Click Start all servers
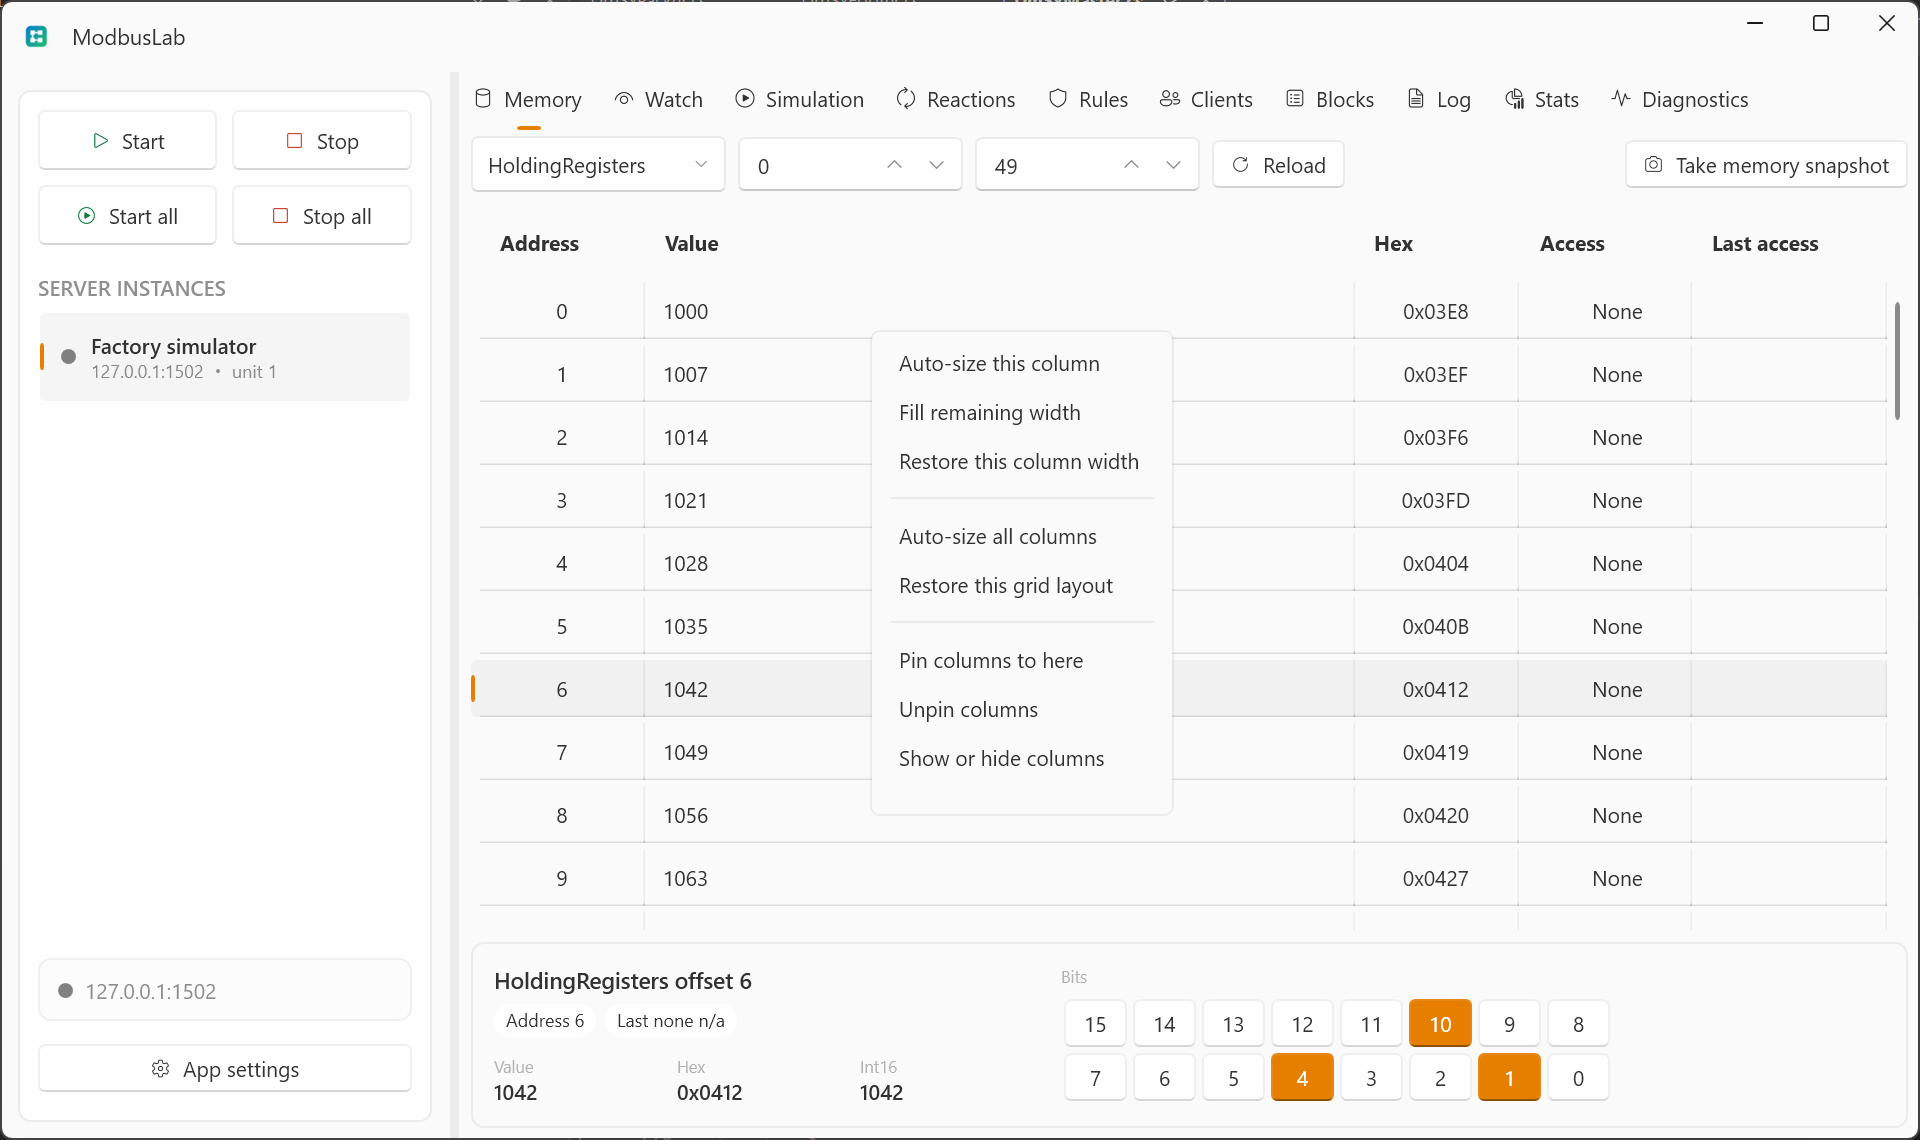Image resolution: width=1920 pixels, height=1140 pixels. click(127, 216)
